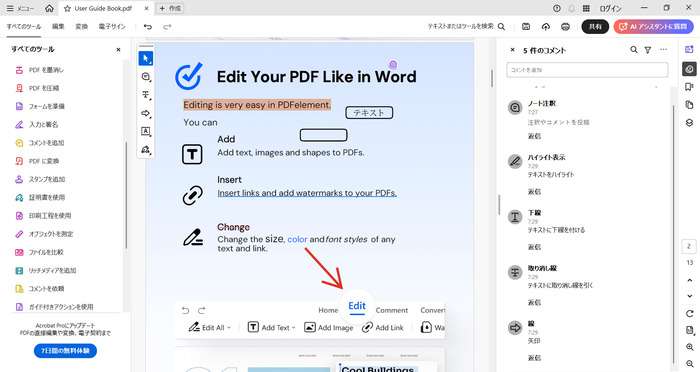Viewport: 700px width, 372px height.
Task: Create a new tab with 作成
Action: 171,8
